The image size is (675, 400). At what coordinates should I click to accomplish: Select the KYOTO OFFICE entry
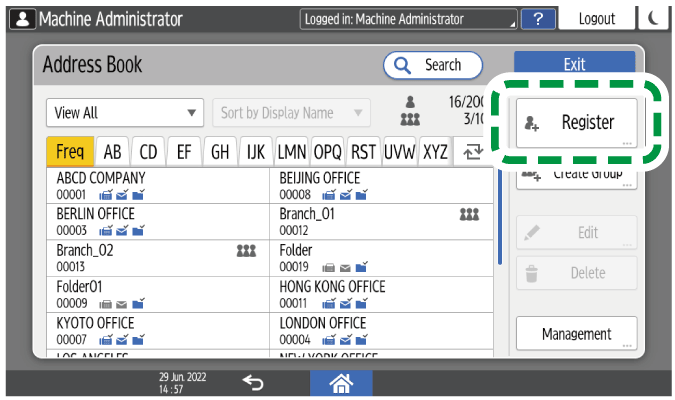pos(160,330)
